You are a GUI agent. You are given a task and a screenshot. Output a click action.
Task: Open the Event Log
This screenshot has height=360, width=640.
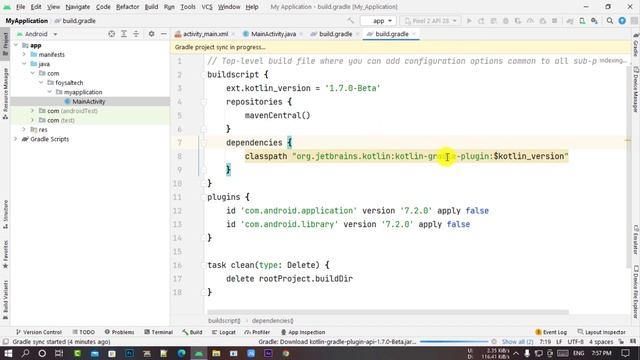(x=551, y=332)
